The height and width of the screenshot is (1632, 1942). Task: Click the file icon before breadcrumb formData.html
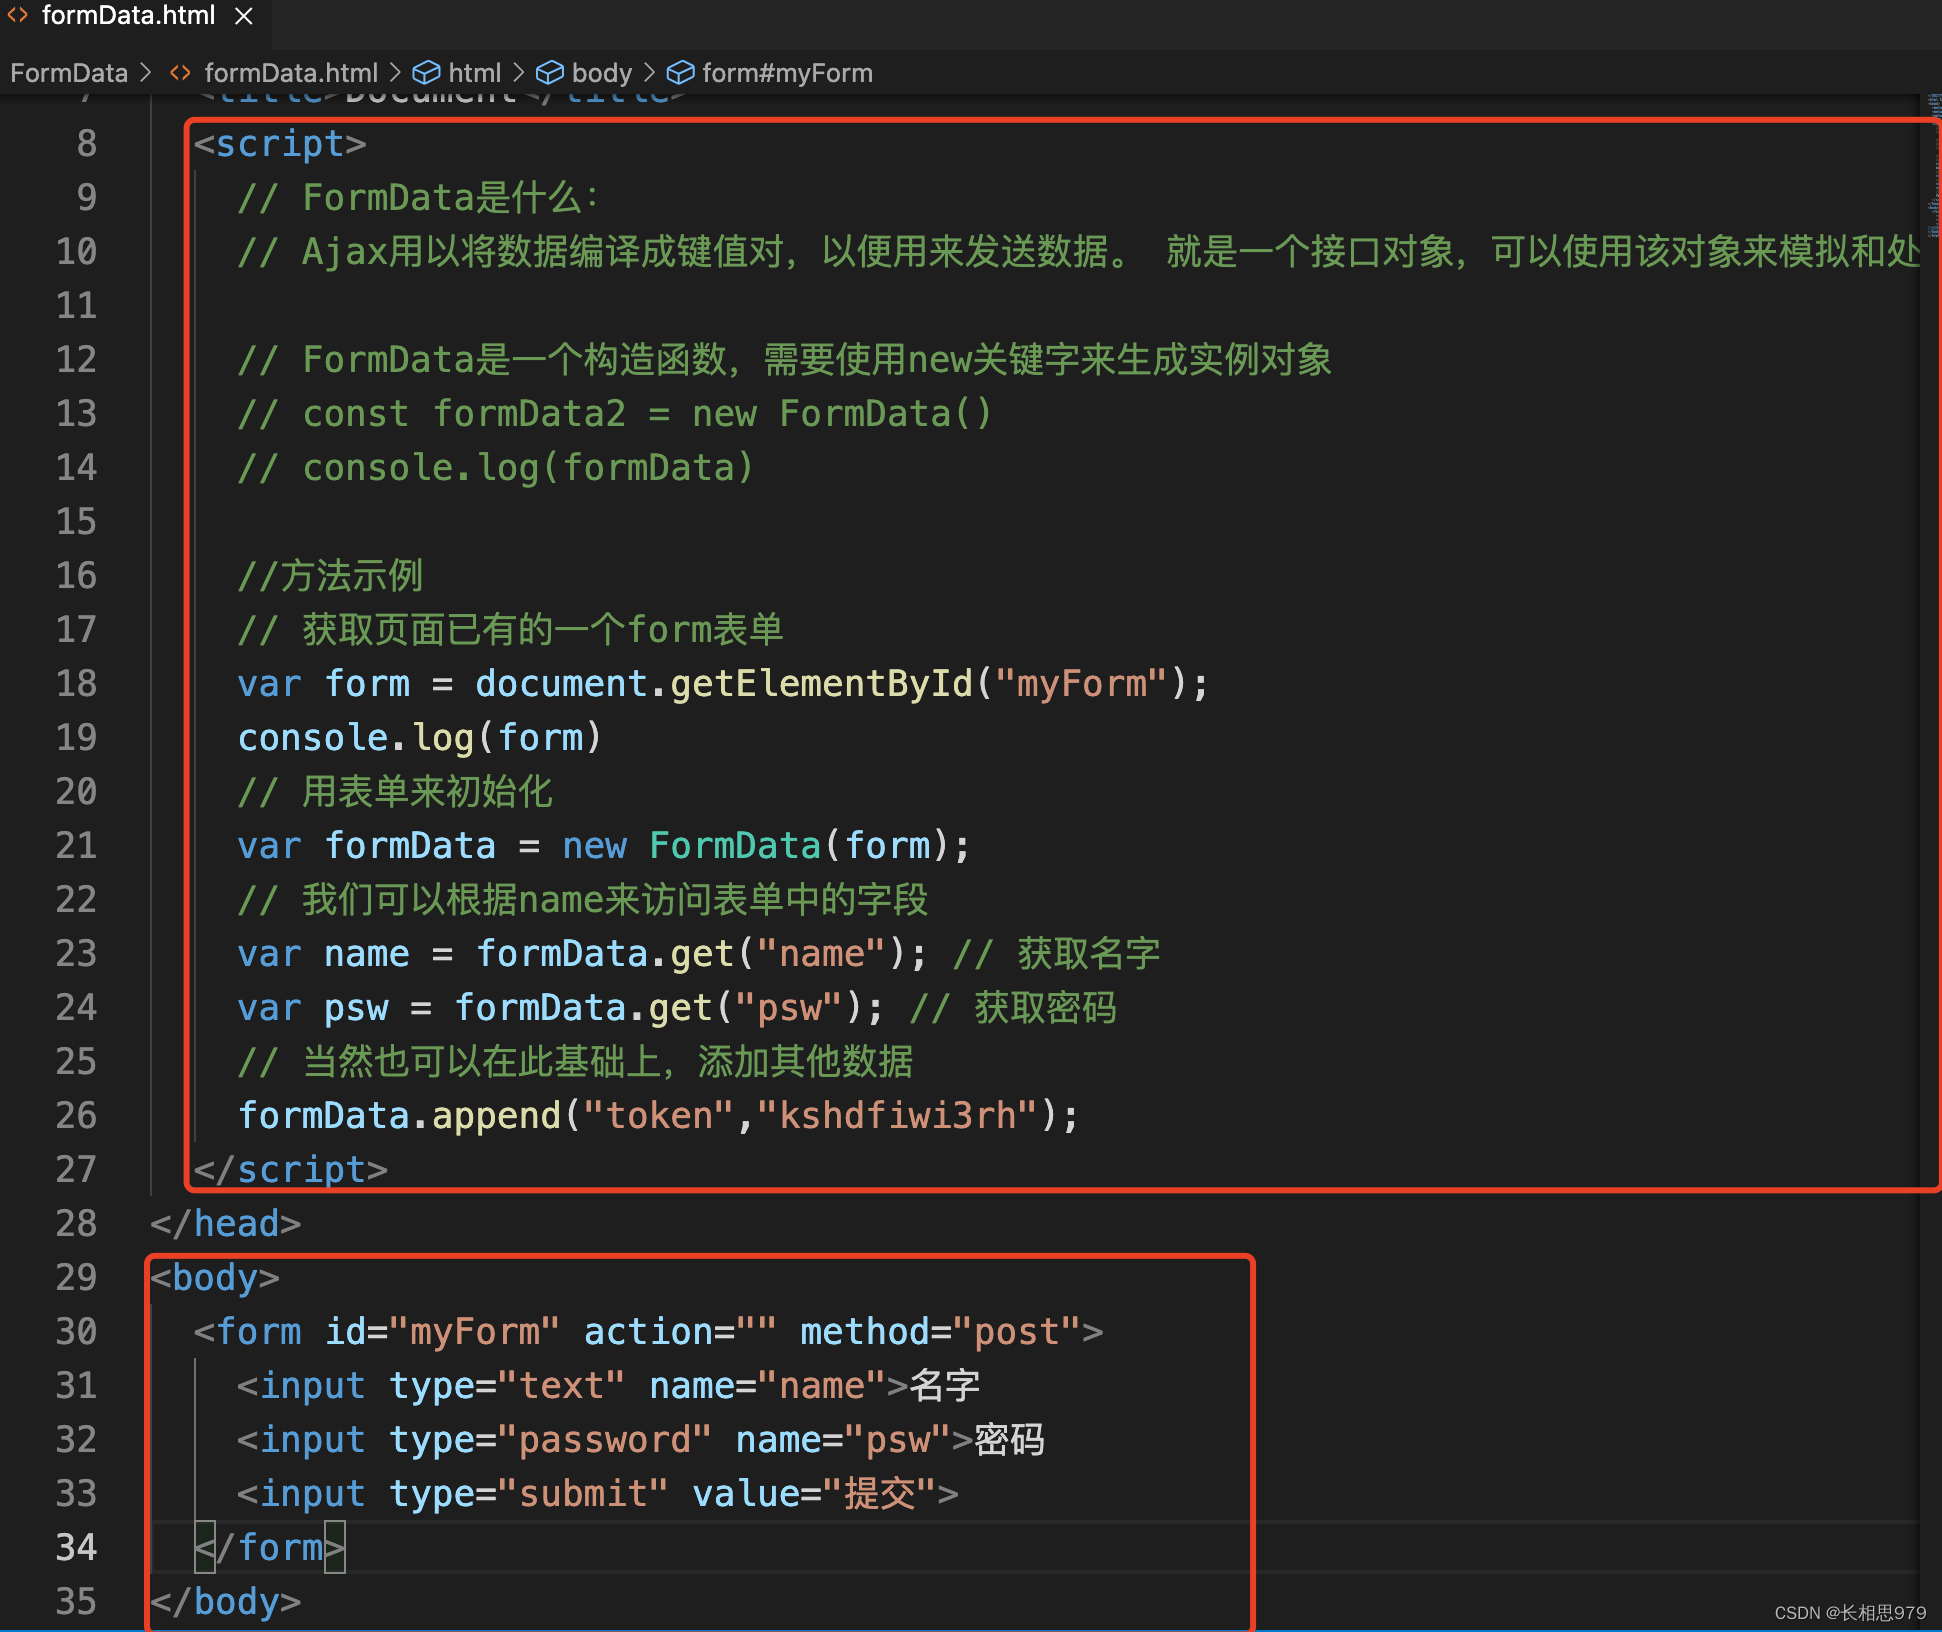point(180,73)
